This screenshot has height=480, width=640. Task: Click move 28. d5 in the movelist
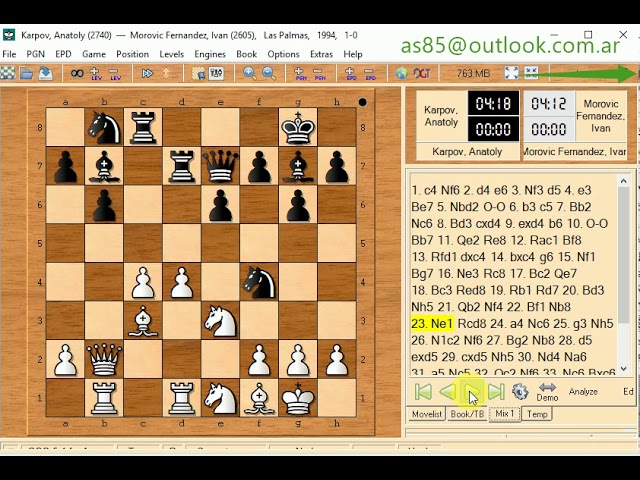573,340
